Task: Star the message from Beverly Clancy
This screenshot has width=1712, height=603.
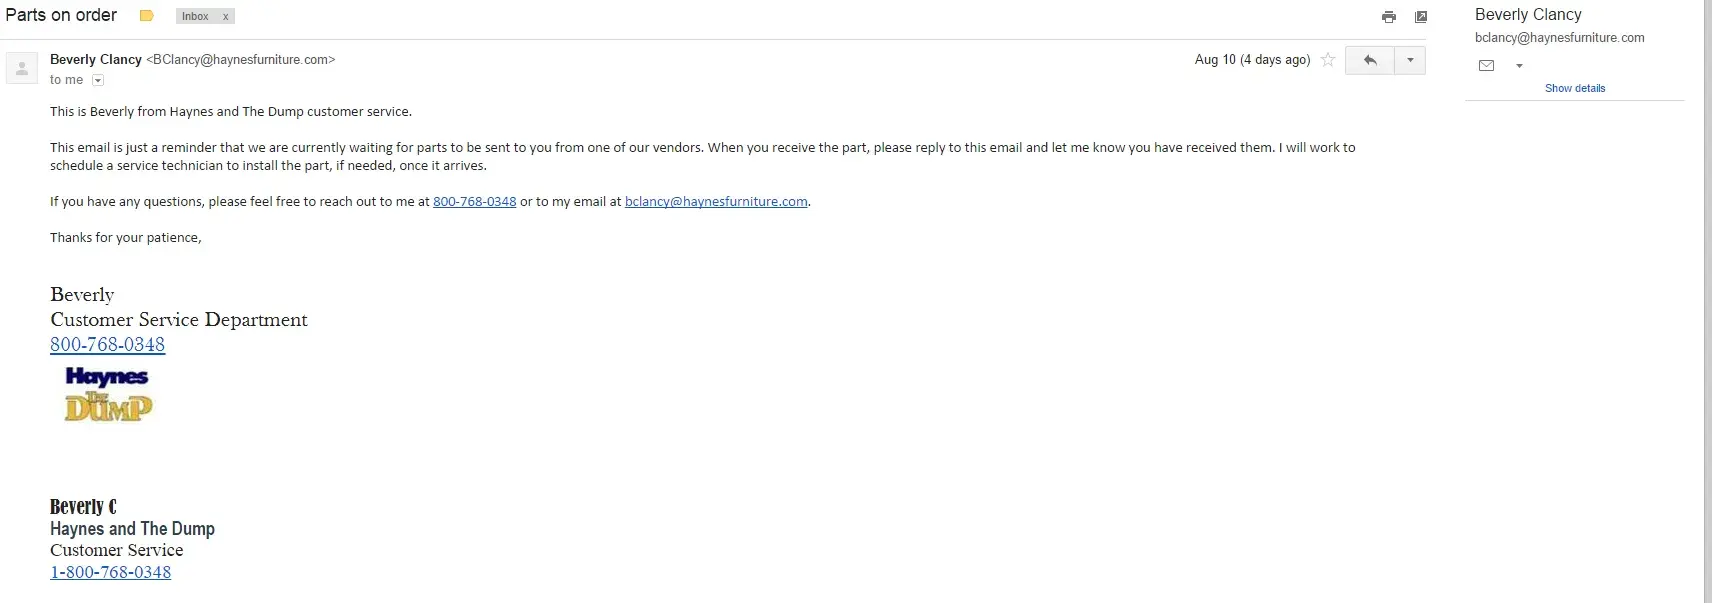Action: click(x=1328, y=60)
